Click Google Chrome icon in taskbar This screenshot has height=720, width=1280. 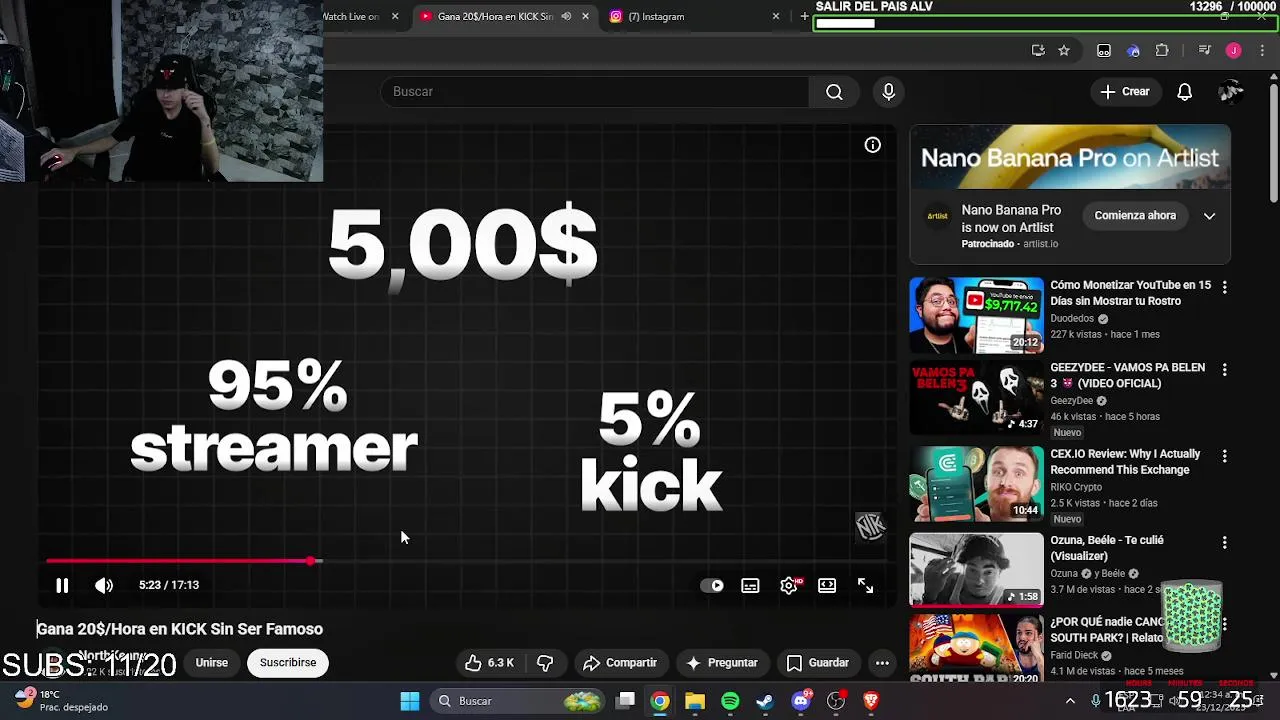pos(660,701)
